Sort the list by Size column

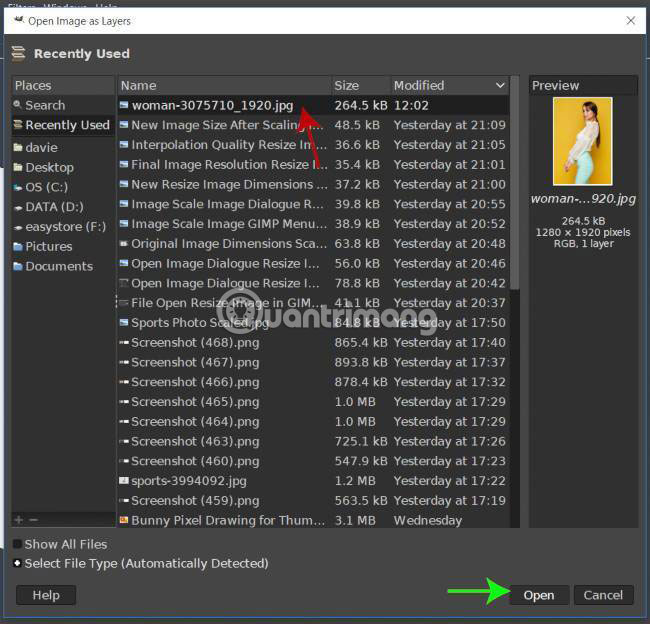pos(361,85)
